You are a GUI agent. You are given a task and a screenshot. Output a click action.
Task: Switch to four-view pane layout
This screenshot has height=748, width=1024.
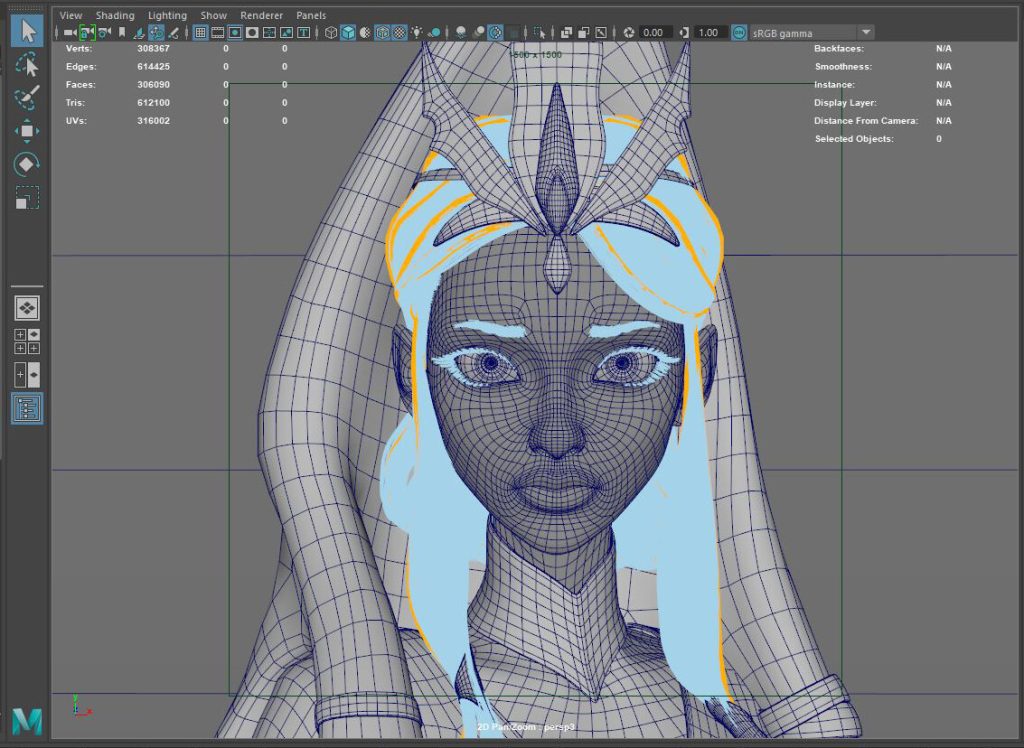(27, 341)
